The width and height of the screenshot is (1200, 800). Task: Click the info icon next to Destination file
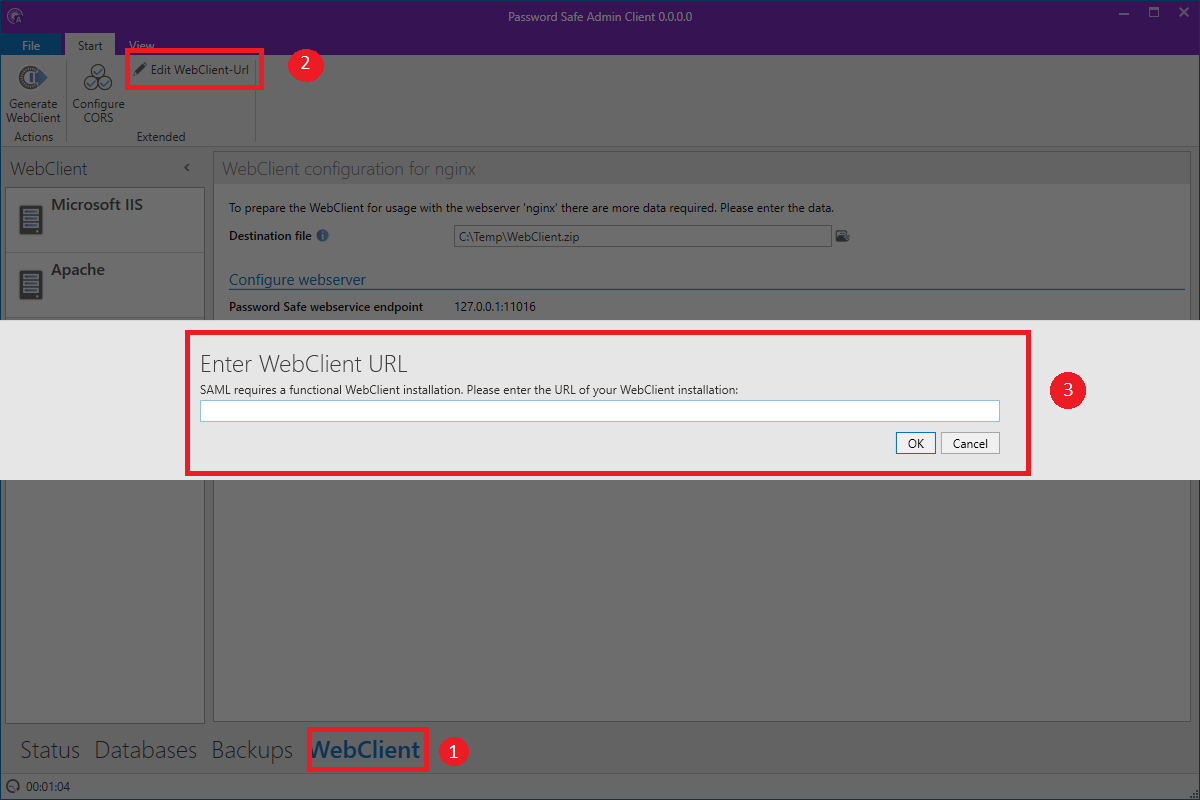point(322,236)
